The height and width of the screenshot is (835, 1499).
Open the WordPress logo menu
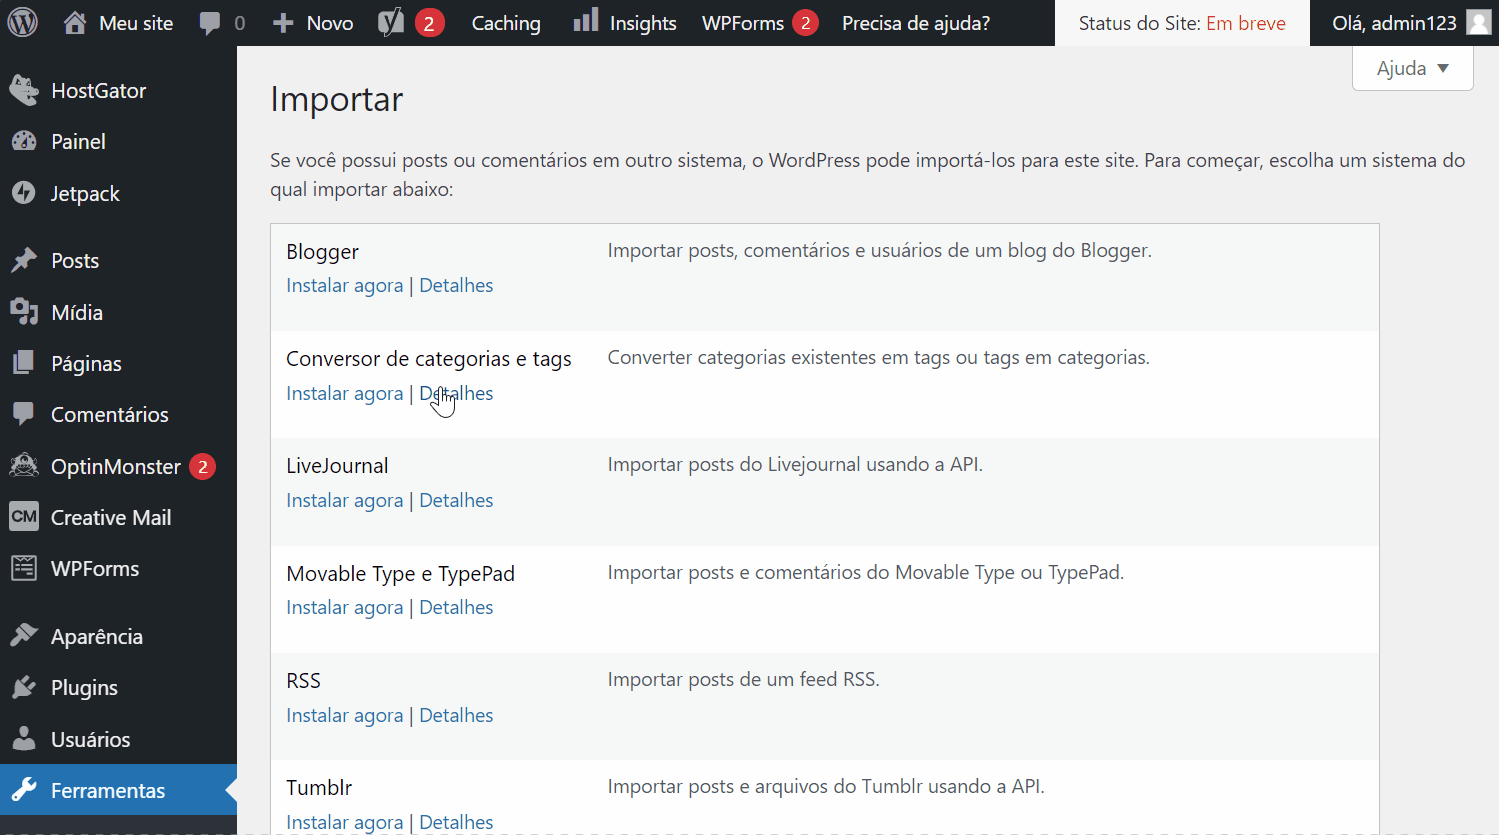23,22
